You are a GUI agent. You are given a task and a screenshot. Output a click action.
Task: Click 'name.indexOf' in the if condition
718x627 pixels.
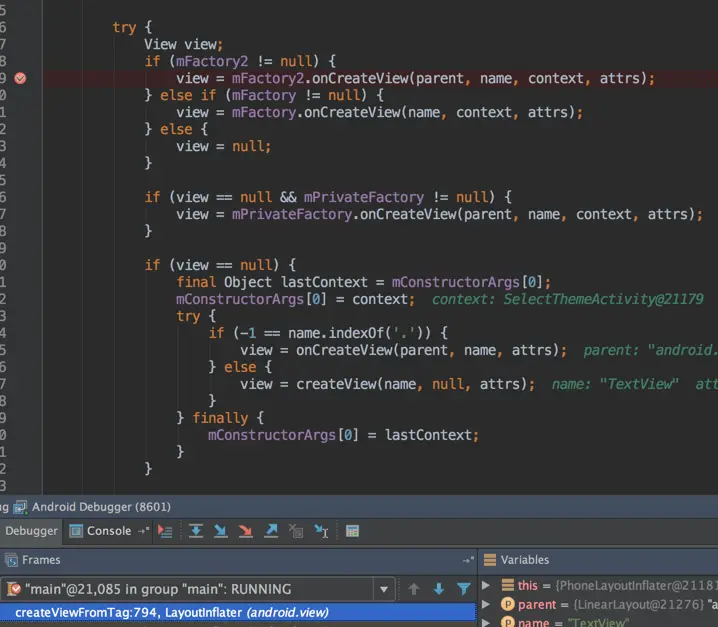tap(336, 333)
